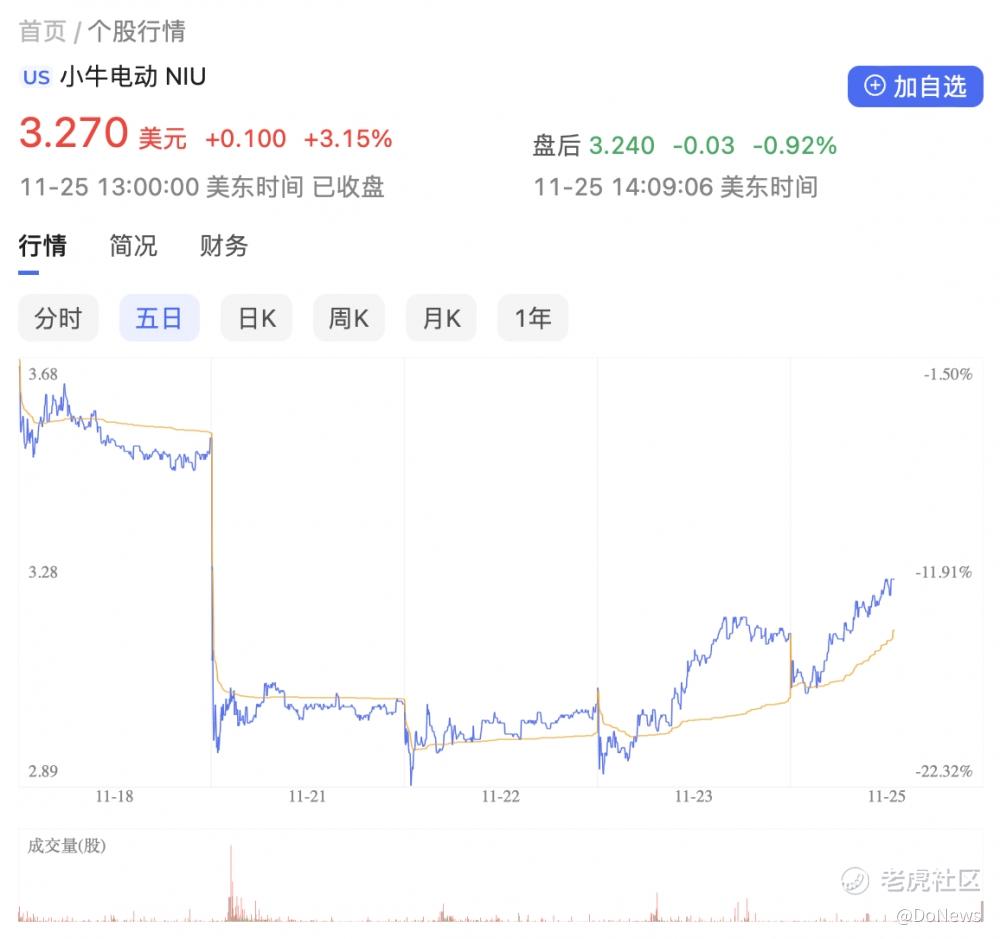Select the 五日 chart period

159,319
